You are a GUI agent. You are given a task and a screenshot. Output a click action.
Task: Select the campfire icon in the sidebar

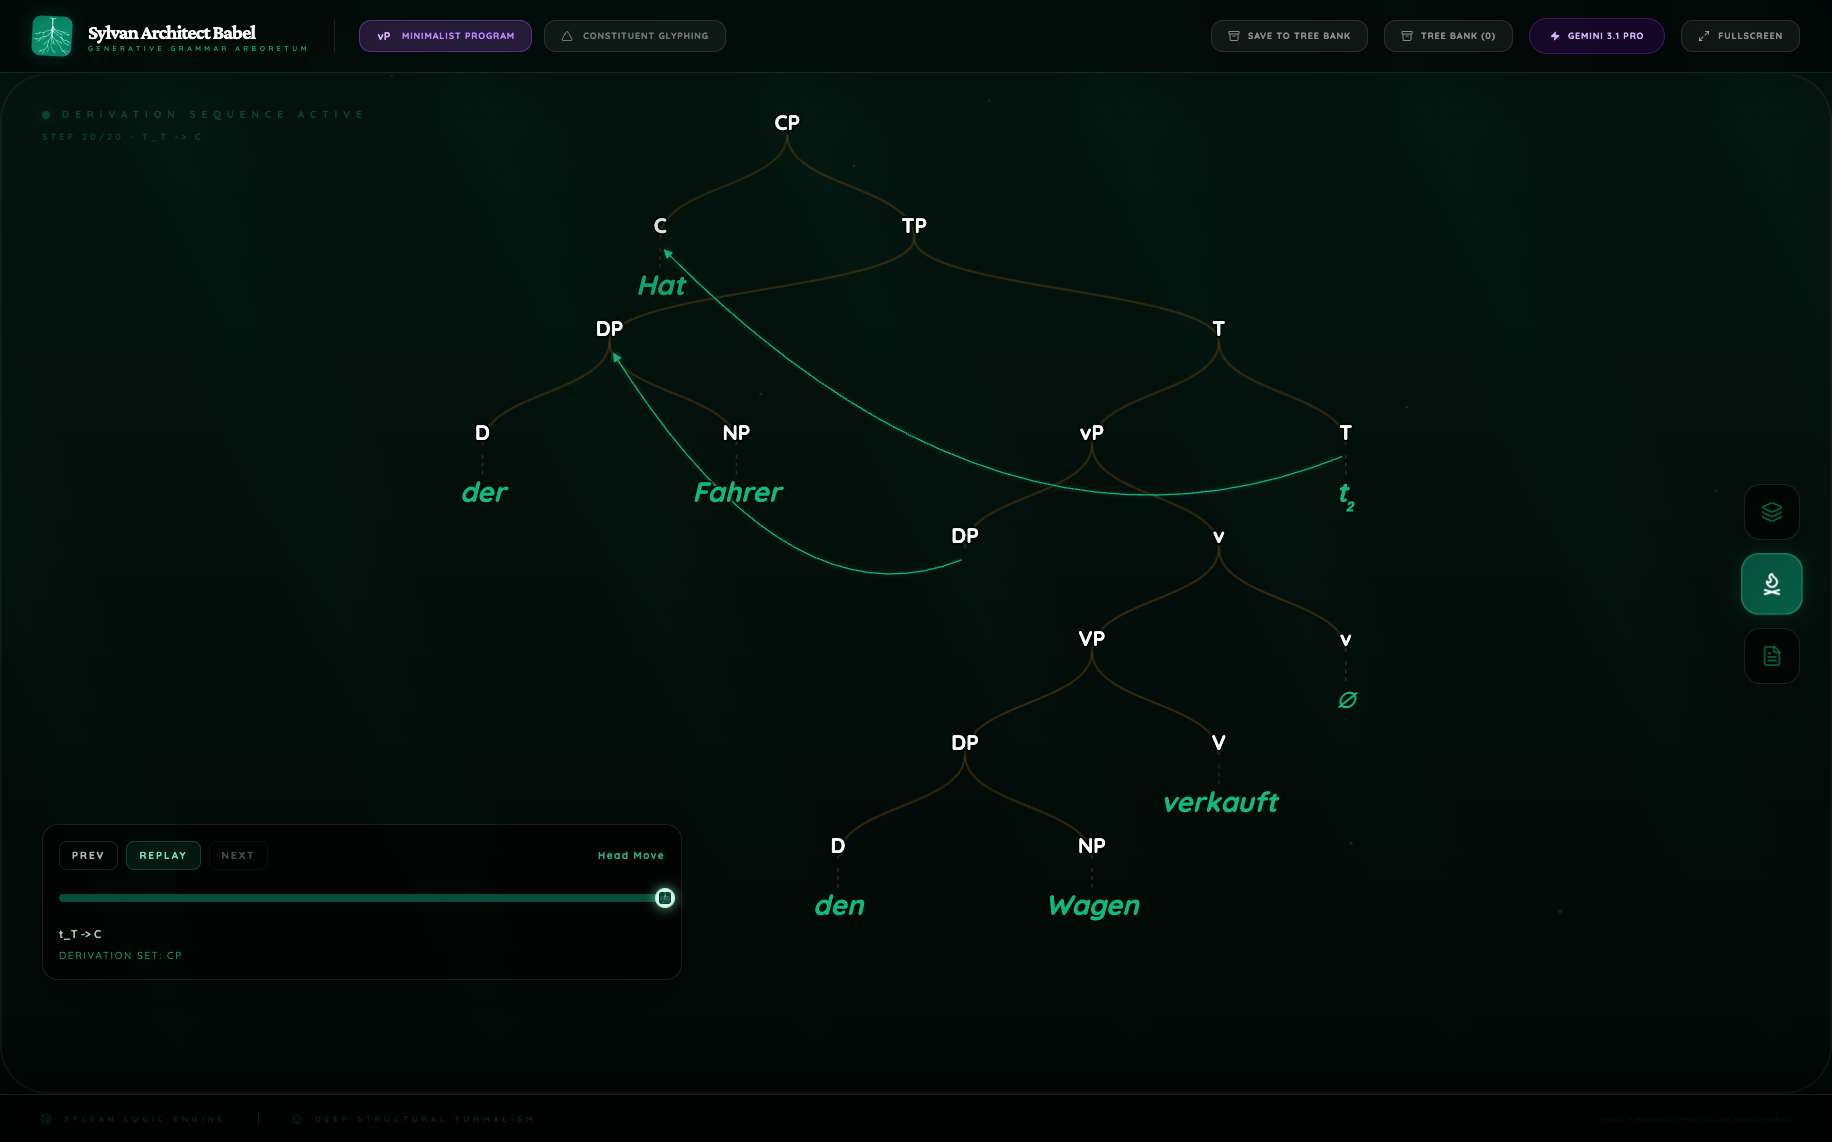[x=1771, y=584]
